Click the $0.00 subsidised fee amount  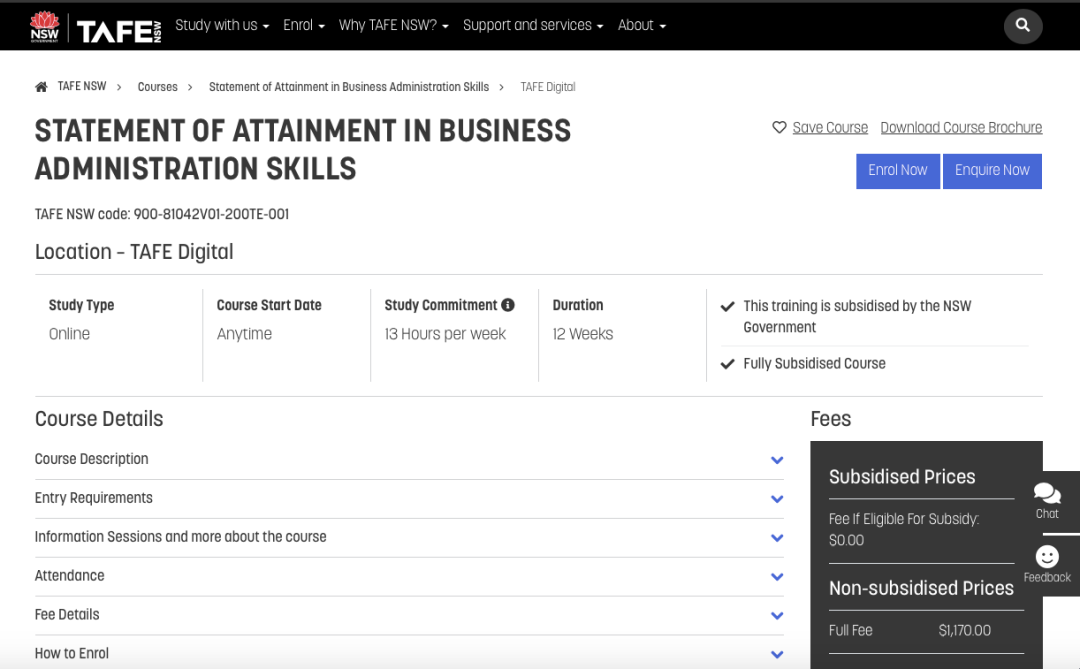847,540
